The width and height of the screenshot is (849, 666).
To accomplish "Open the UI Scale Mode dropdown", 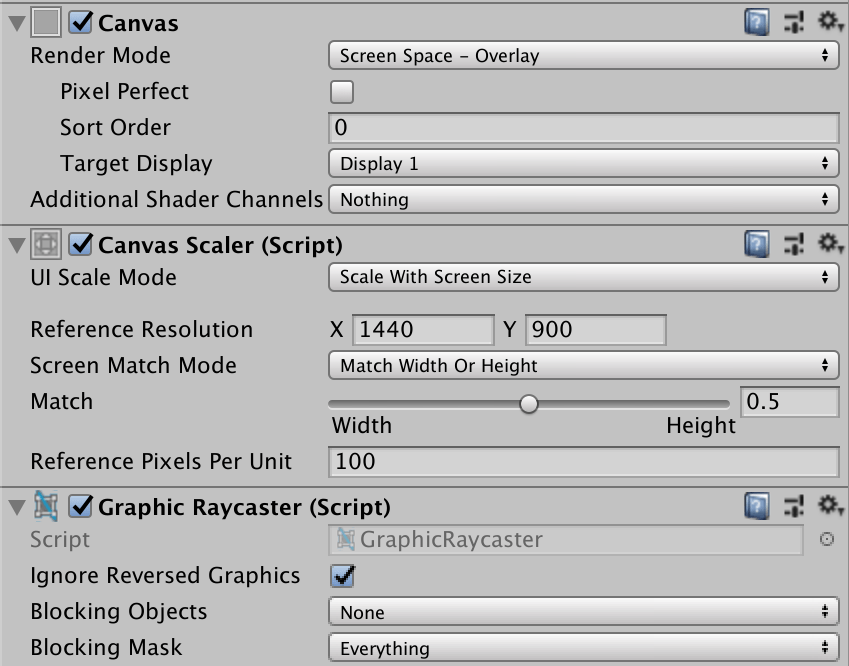I will tap(583, 277).
